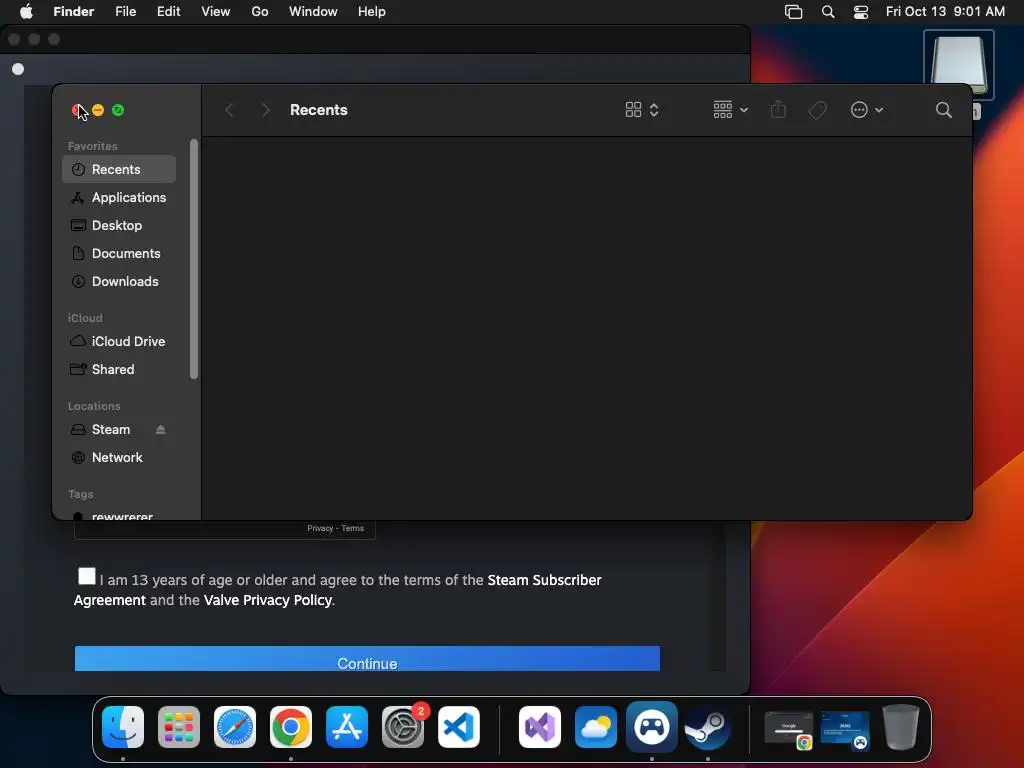Click Finder forward navigation arrow
Image resolution: width=1024 pixels, height=768 pixels.
[265, 110]
